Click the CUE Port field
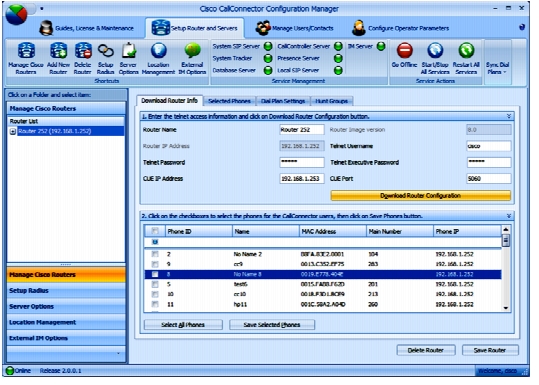This screenshot has height=385, width=539. click(488, 179)
